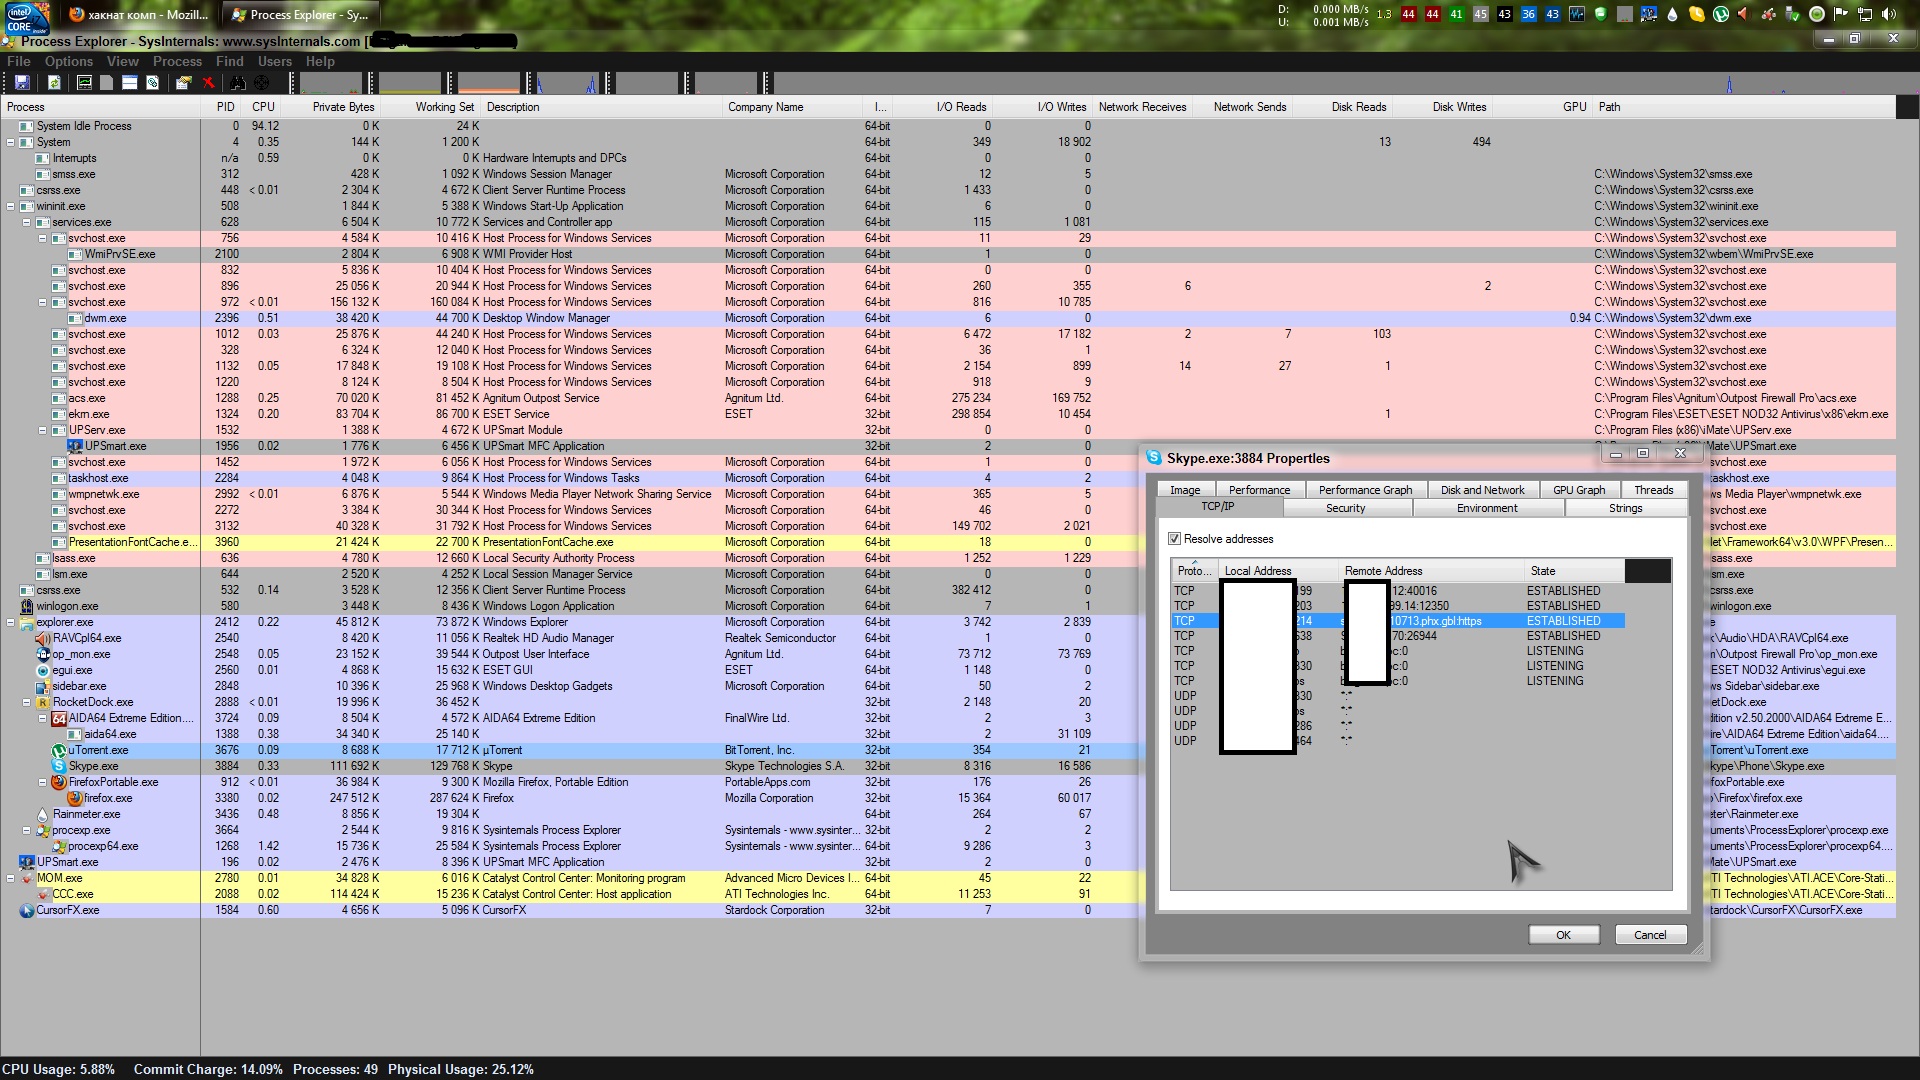Click the Refresh Now toolbar icon
The height and width of the screenshot is (1080, 1920).
tap(54, 83)
